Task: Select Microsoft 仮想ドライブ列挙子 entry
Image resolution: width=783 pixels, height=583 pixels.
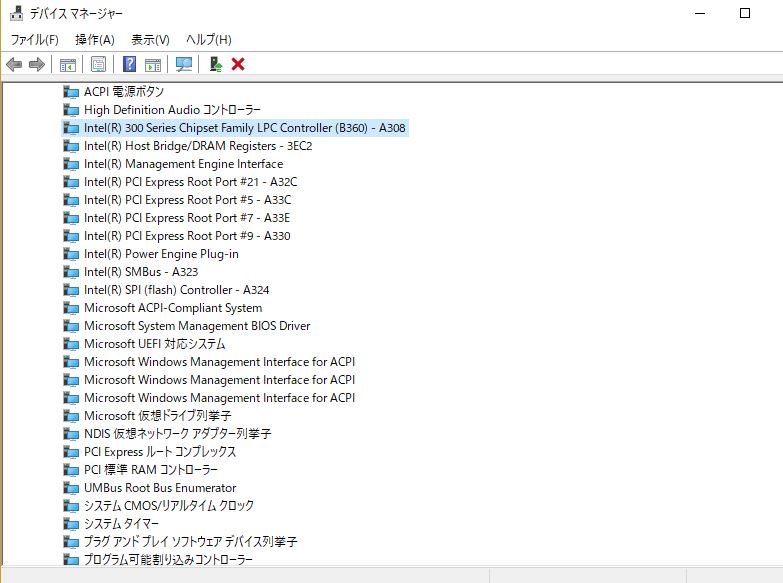Action: coord(158,416)
